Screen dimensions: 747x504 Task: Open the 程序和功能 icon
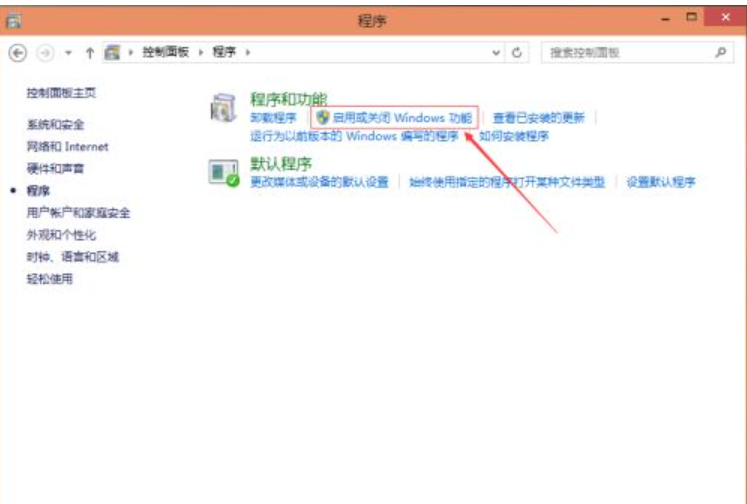[223, 108]
